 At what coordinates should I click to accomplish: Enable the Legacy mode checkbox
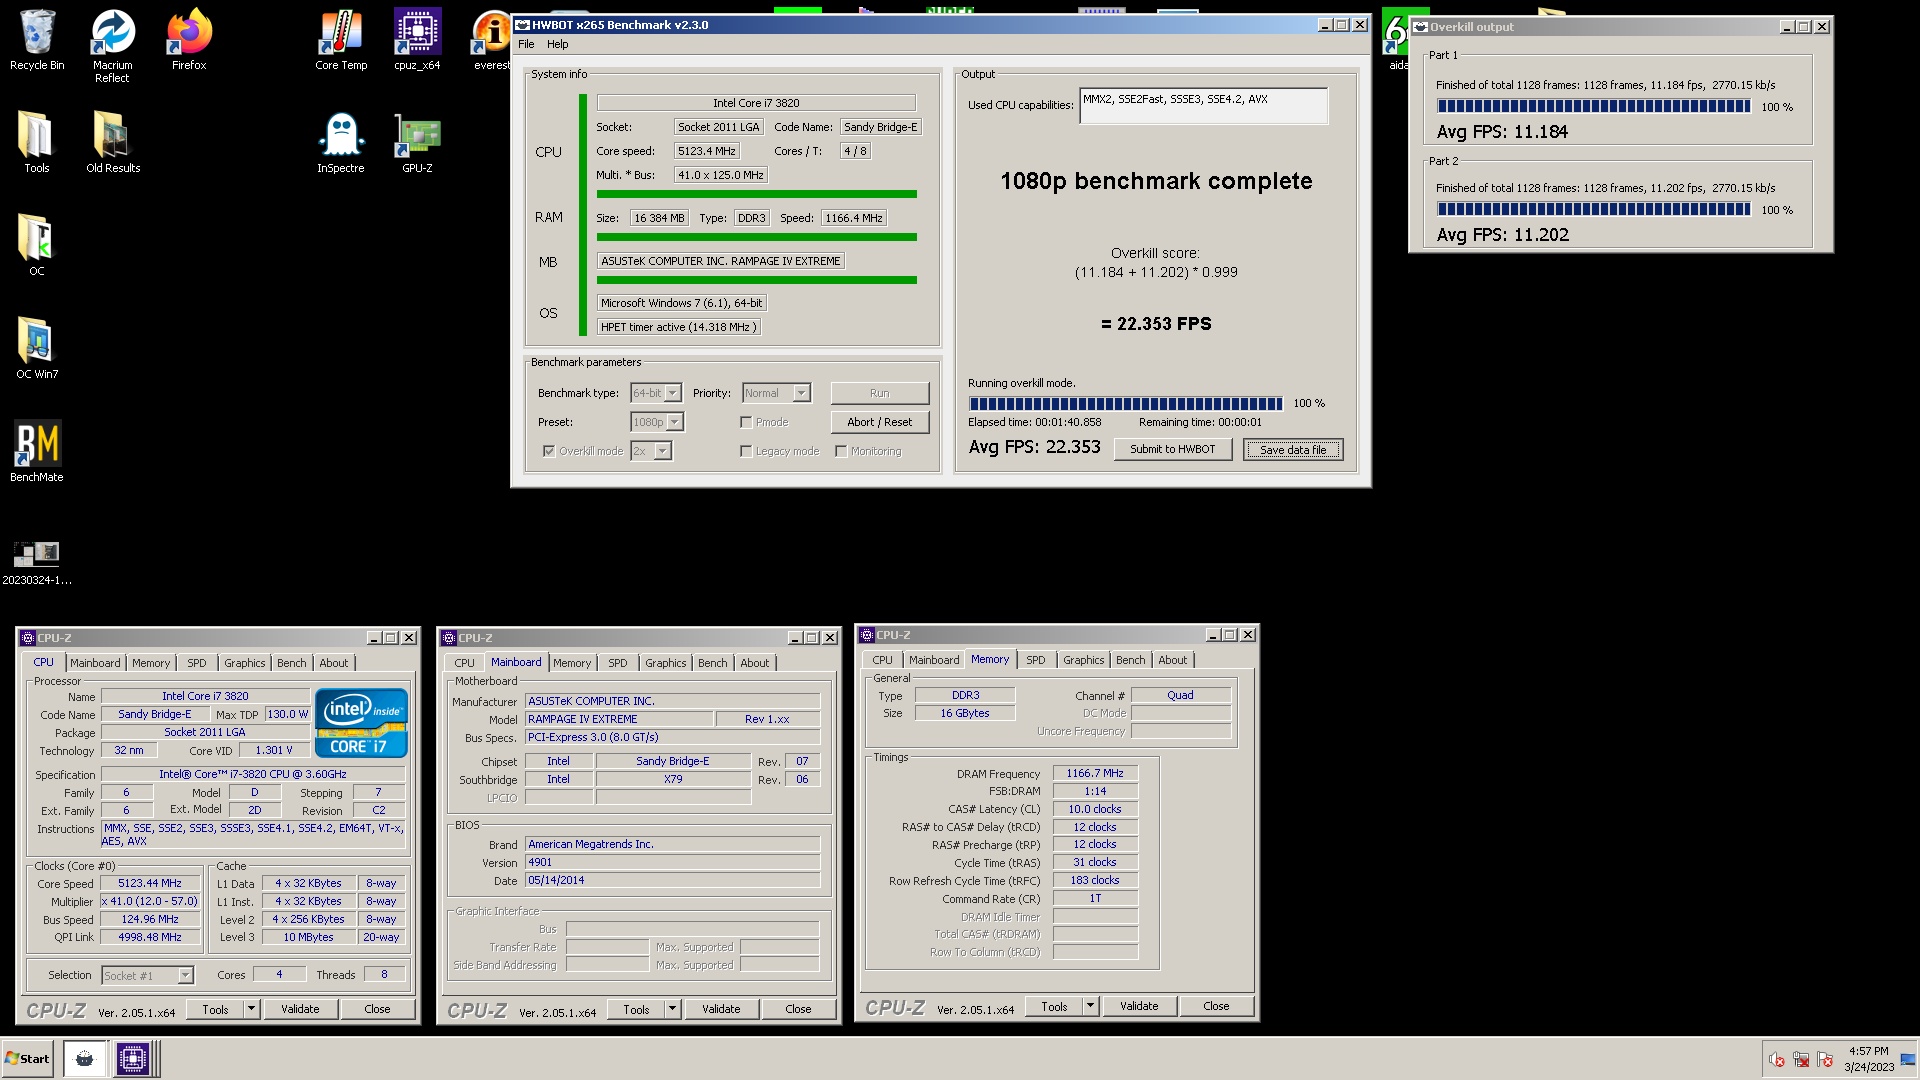(746, 451)
